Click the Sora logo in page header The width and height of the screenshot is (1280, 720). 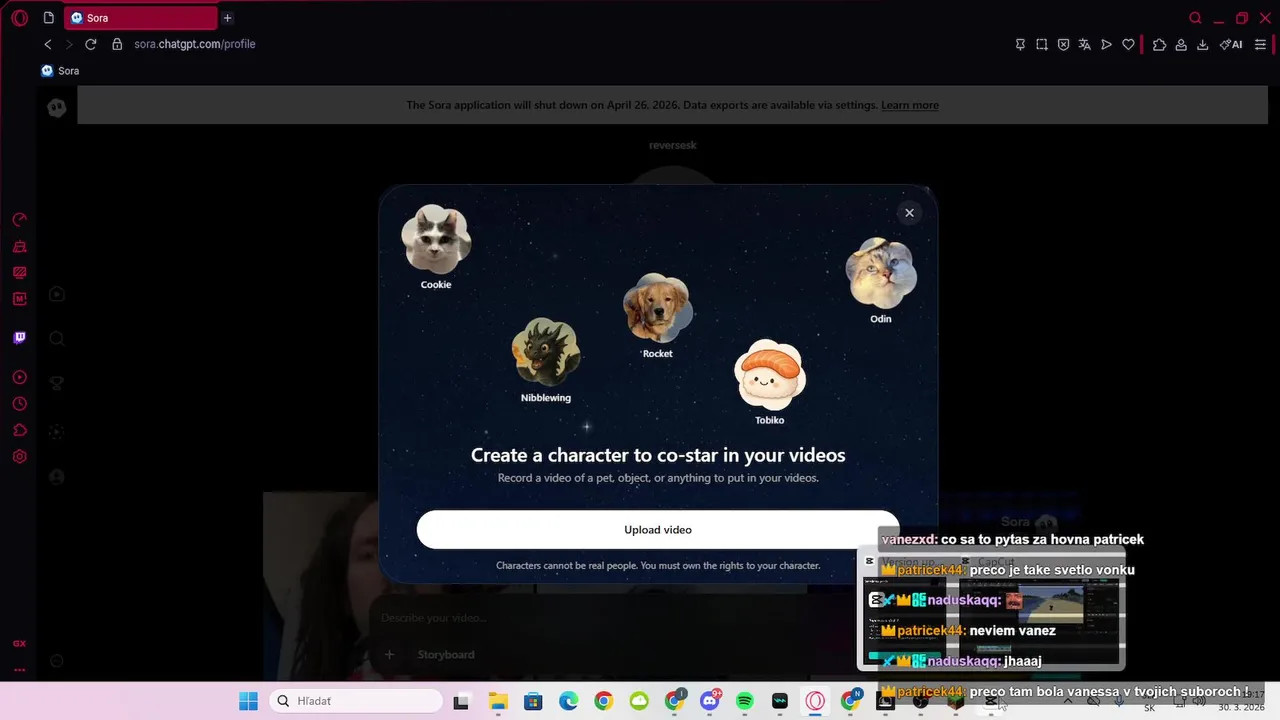pyautogui.click(x=57, y=107)
